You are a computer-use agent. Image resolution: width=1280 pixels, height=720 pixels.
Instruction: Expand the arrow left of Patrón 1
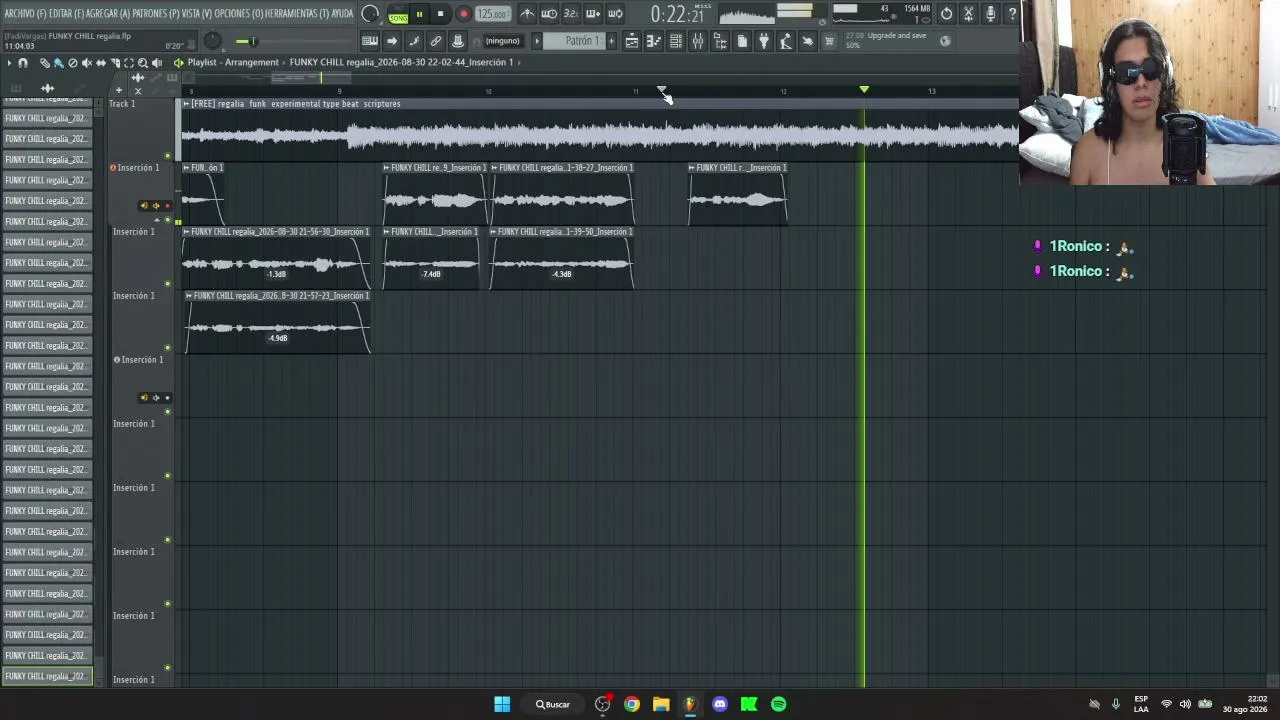[x=537, y=41]
